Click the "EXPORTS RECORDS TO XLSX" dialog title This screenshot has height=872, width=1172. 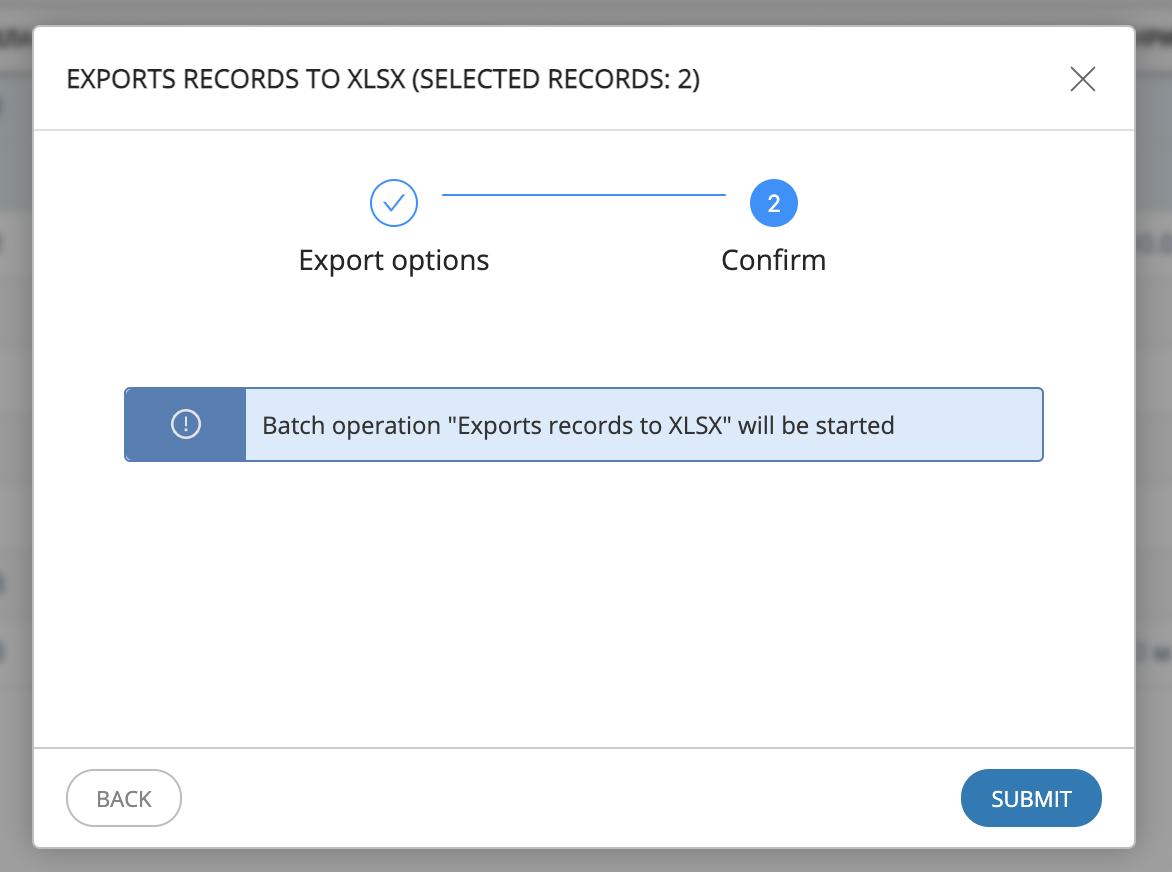pyautogui.click(x=235, y=80)
